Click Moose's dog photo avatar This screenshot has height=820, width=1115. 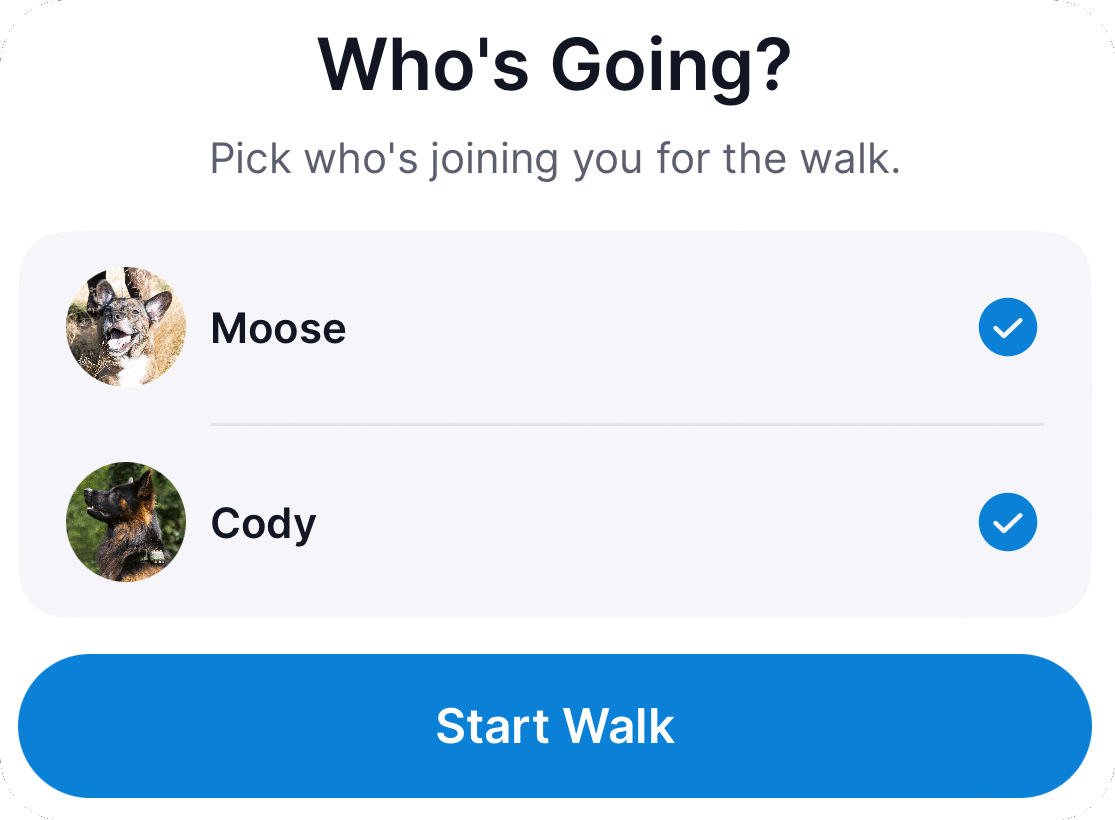click(x=126, y=327)
